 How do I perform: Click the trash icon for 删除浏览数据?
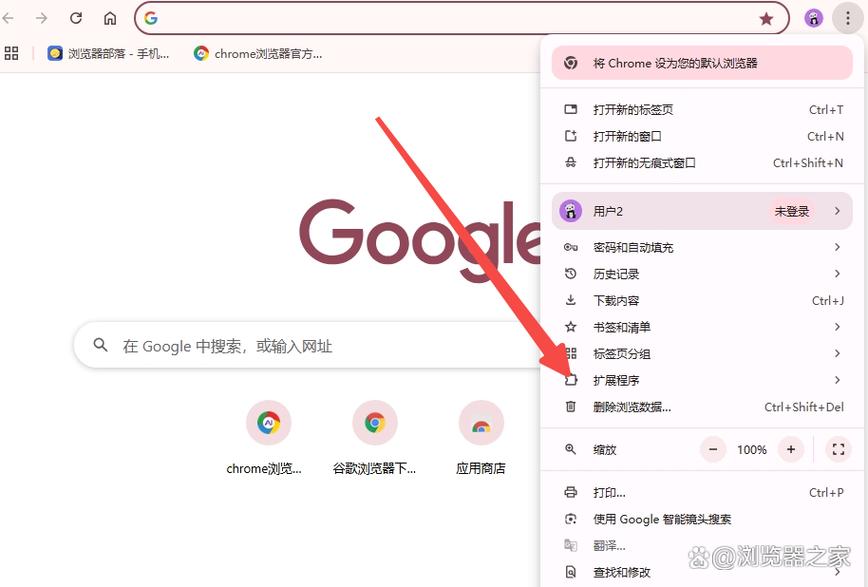pyautogui.click(x=571, y=407)
